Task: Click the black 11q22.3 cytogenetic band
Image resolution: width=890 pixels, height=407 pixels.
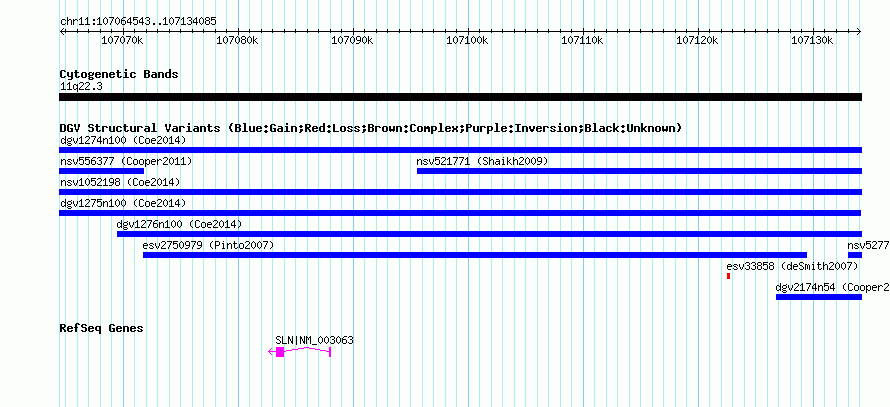Action: (460, 97)
